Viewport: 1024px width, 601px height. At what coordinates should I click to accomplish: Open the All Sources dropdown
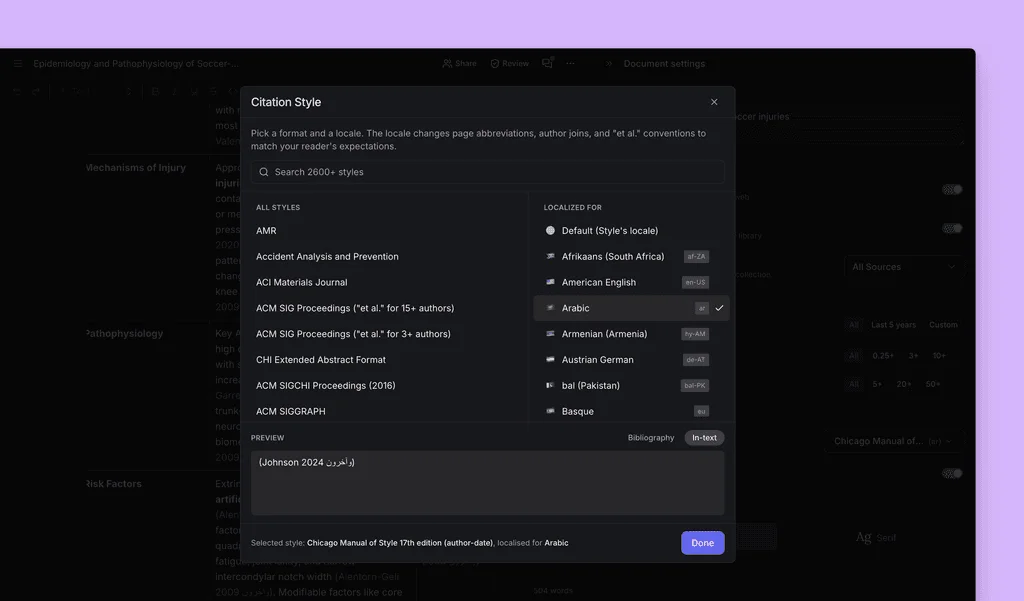click(903, 267)
